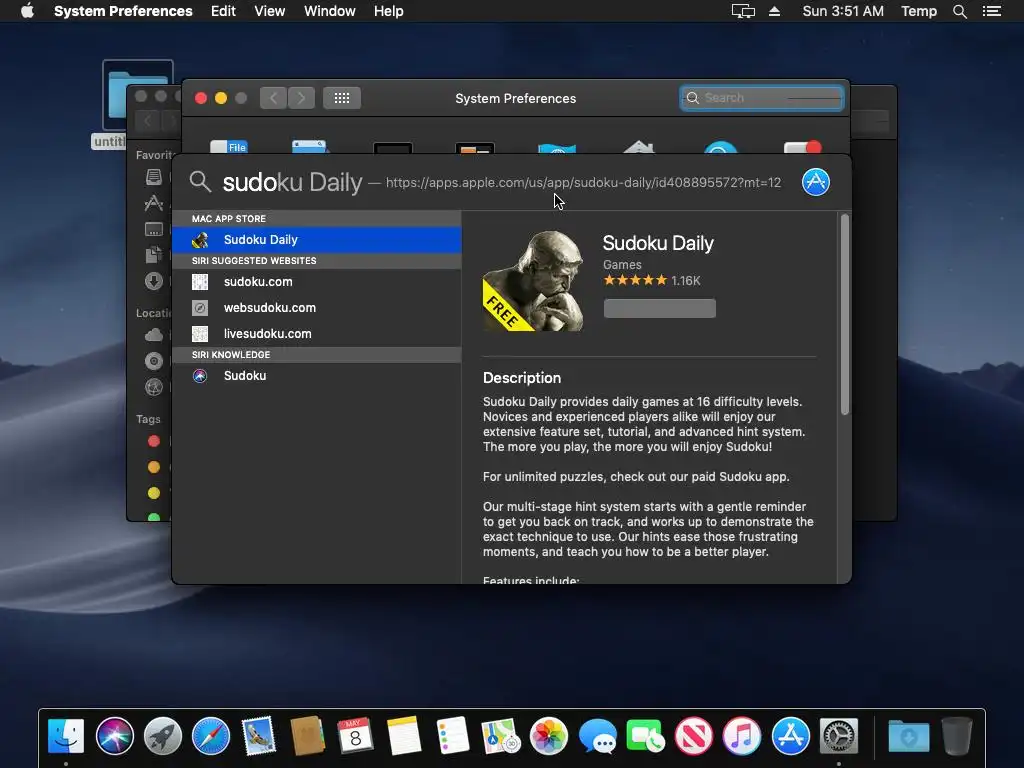The height and width of the screenshot is (768, 1024).
Task: Click the System Preferences search field
Action: [x=761, y=98]
